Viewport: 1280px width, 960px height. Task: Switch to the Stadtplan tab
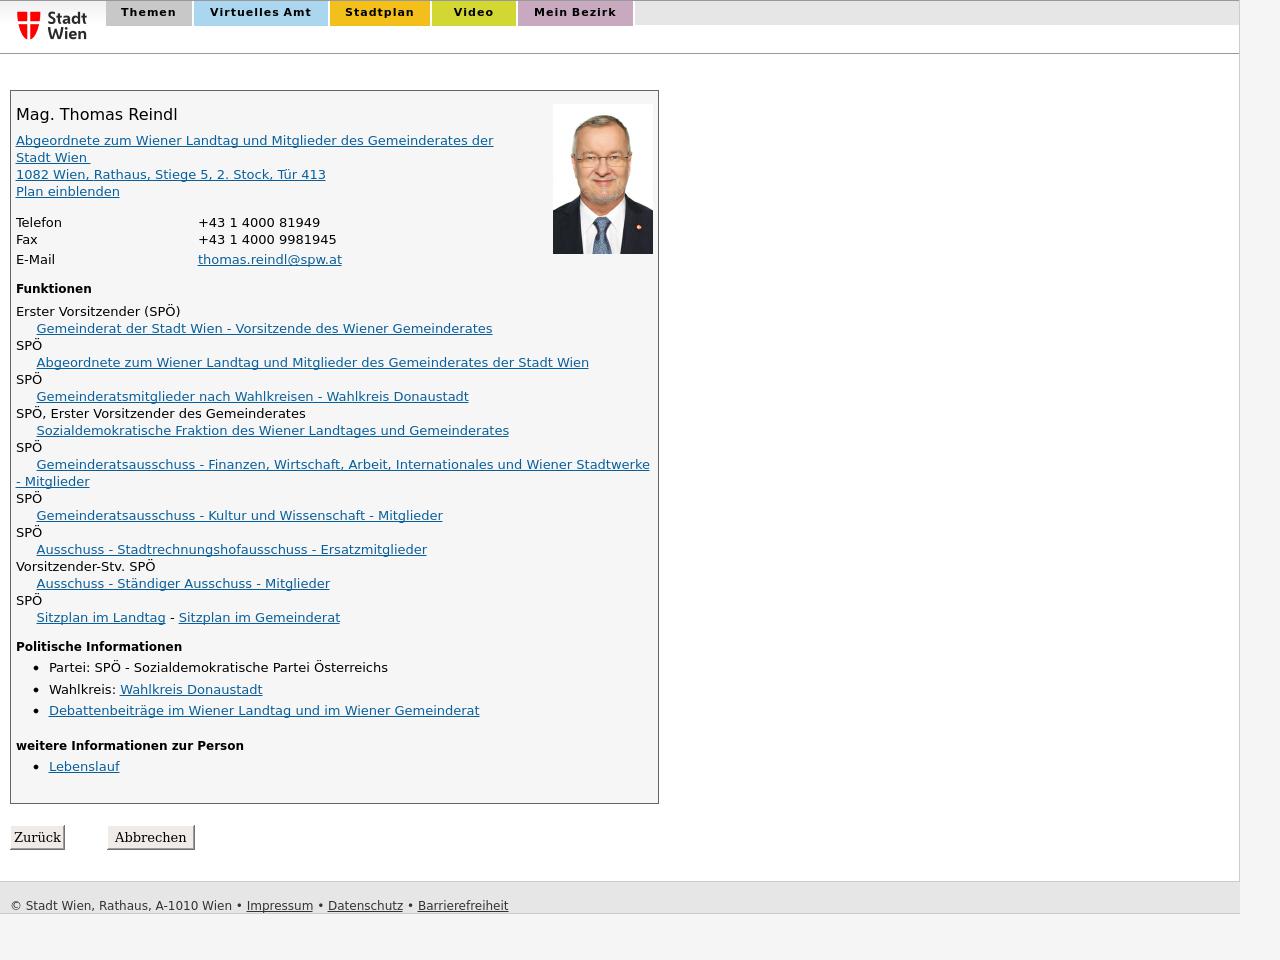pyautogui.click(x=380, y=13)
